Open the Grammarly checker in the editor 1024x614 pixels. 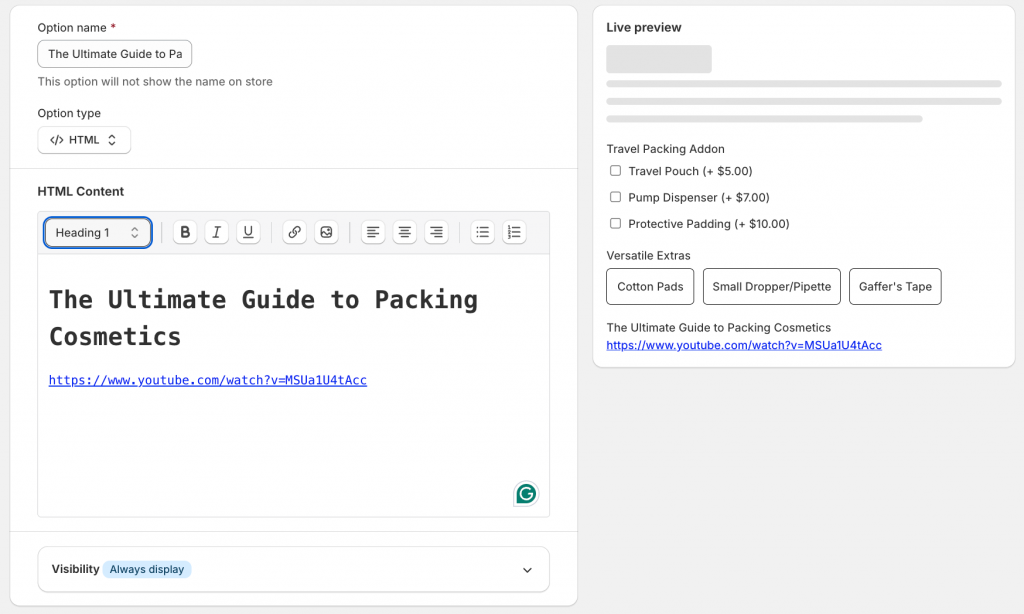coord(525,493)
